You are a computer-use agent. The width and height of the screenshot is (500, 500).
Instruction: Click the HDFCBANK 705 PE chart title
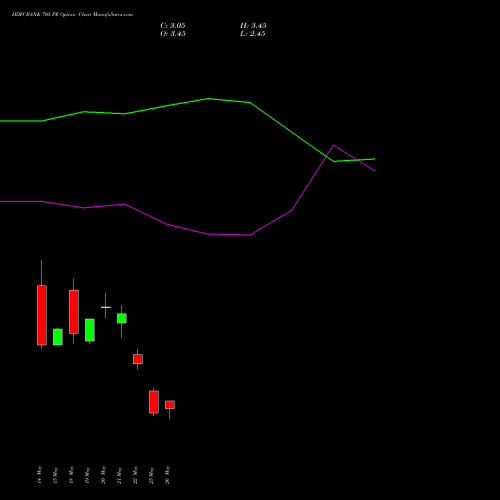click(x=72, y=15)
